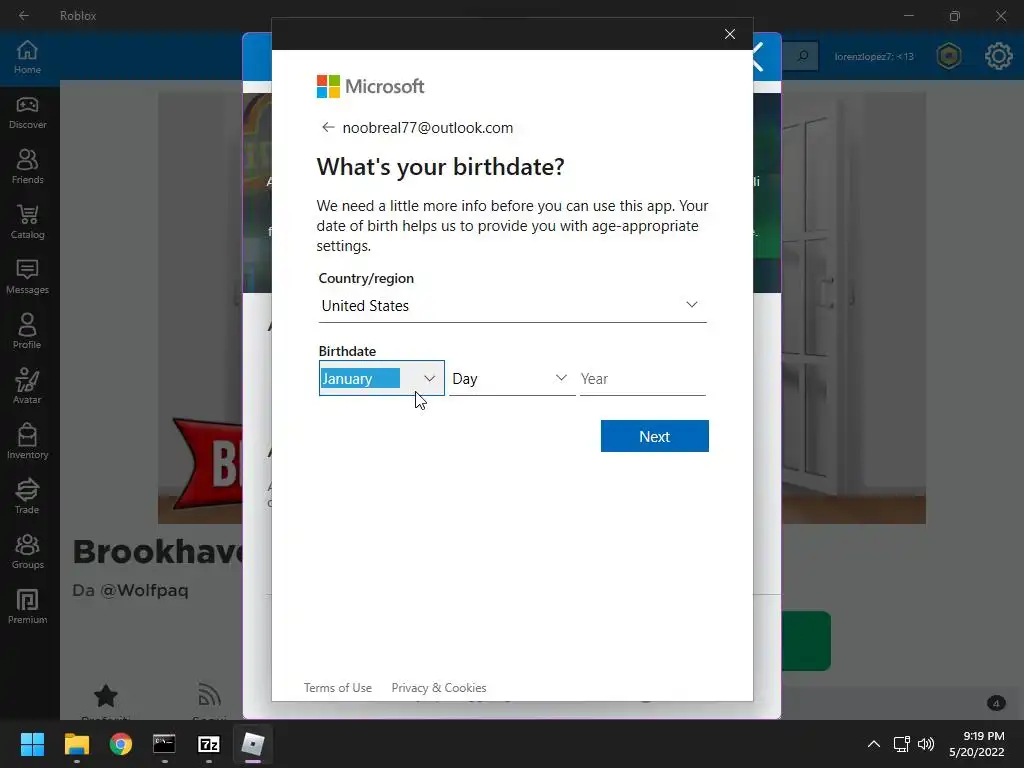Click the Year input field
The height and width of the screenshot is (768, 1024).
pos(643,379)
